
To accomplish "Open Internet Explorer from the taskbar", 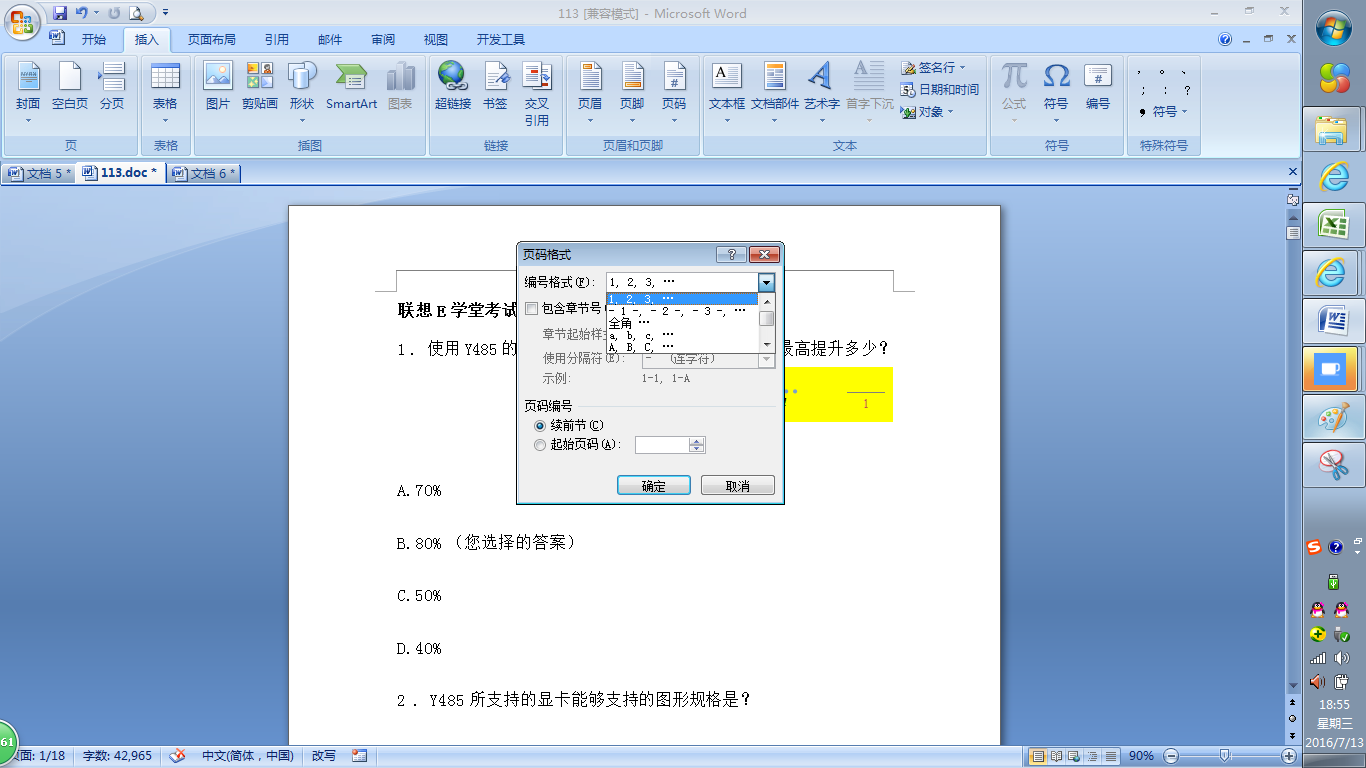I will 1332,176.
